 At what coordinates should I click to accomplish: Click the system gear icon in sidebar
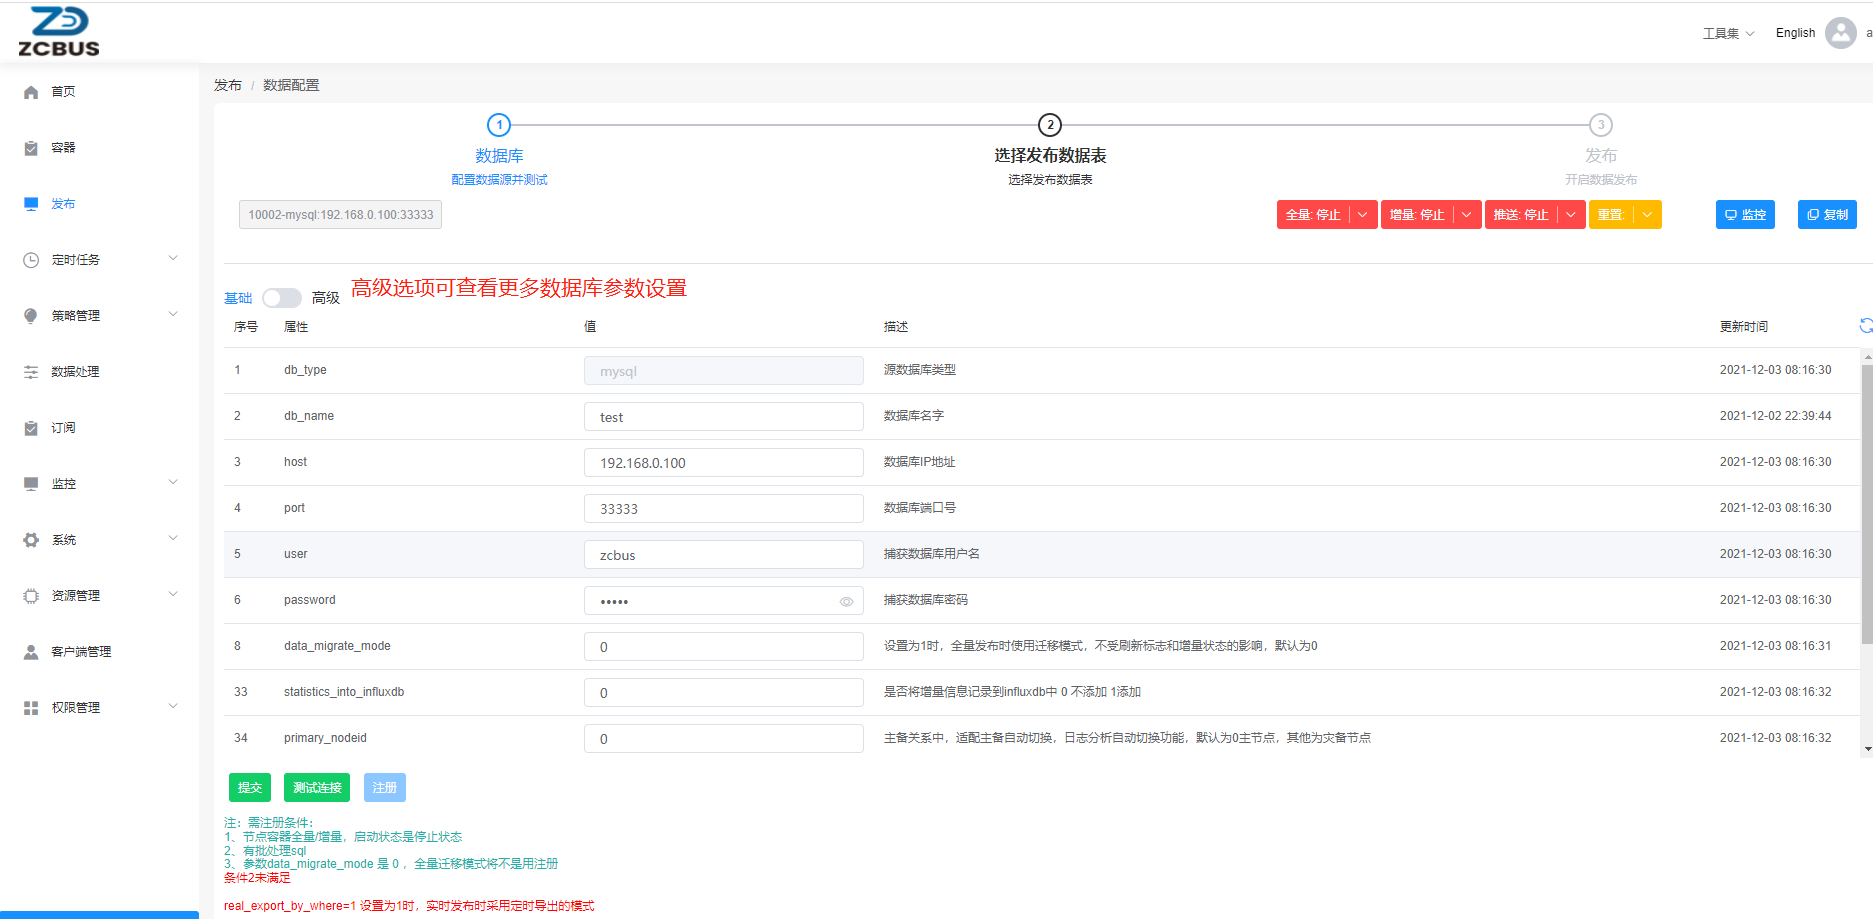pyautogui.click(x=31, y=540)
